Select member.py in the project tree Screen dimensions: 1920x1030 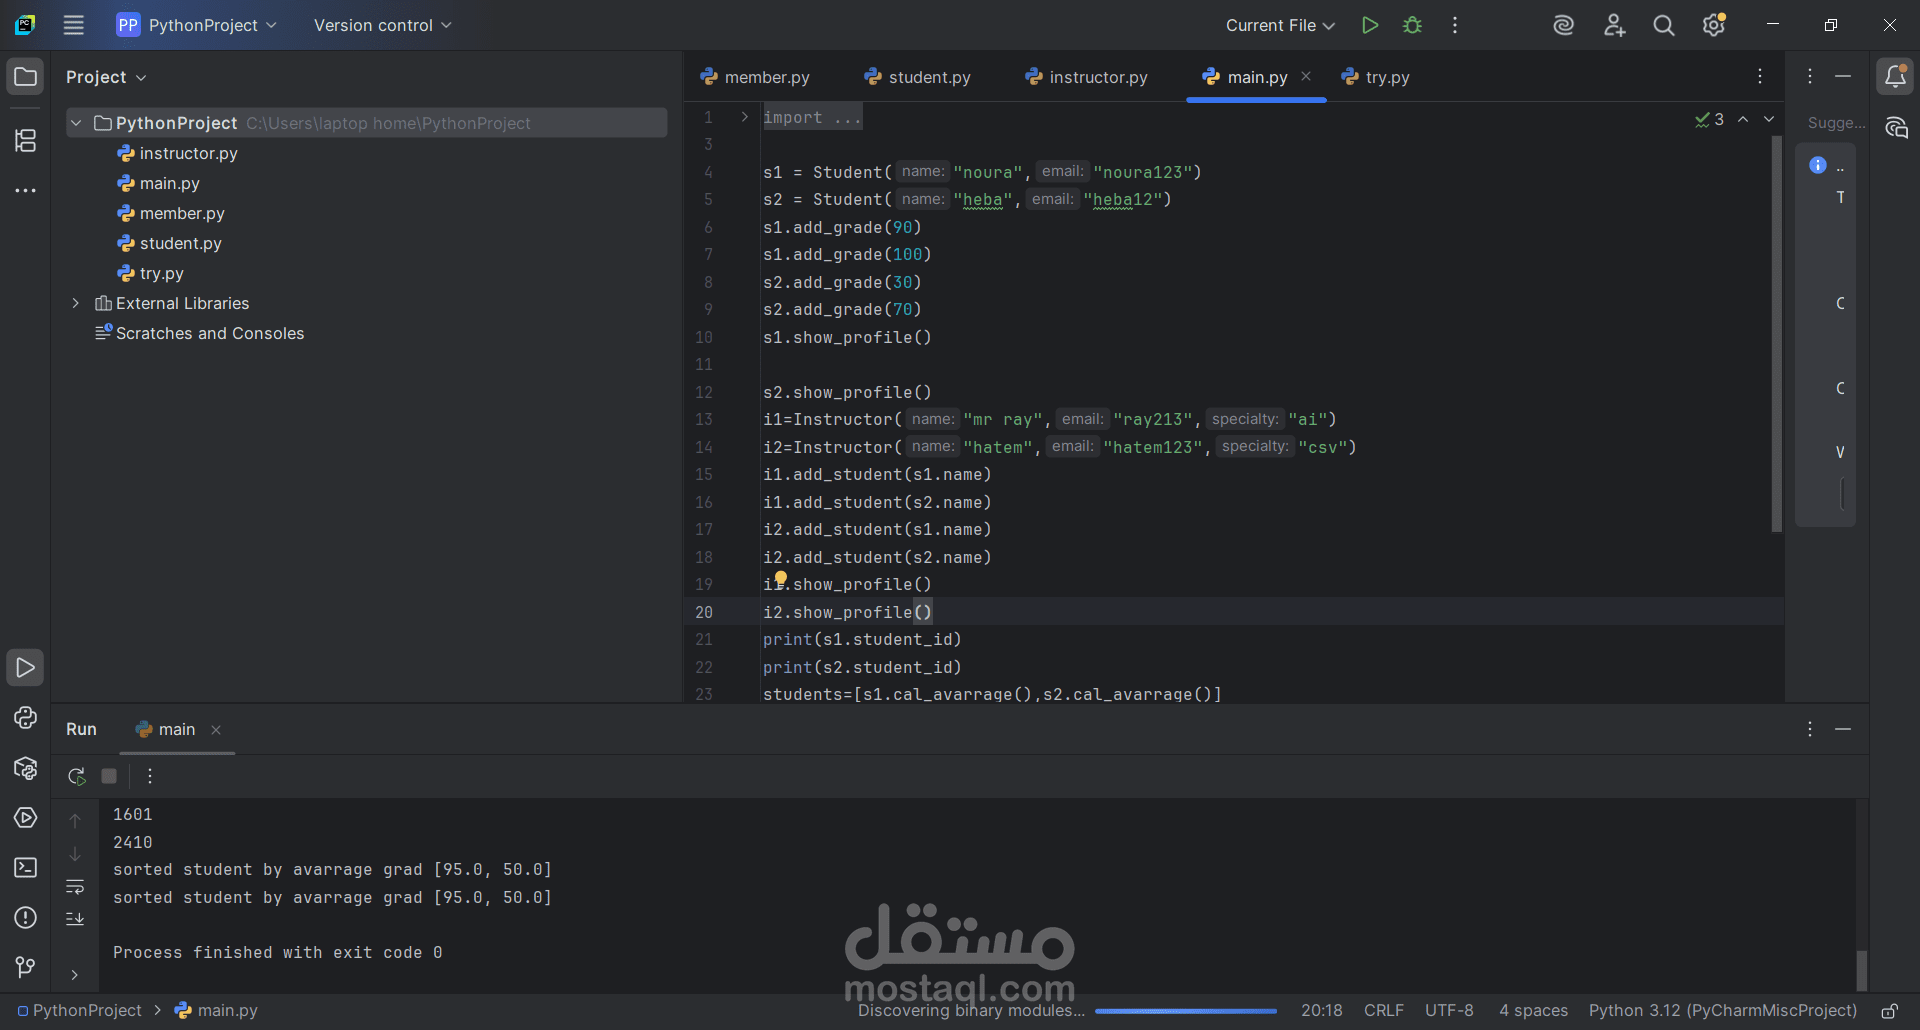coord(171,213)
